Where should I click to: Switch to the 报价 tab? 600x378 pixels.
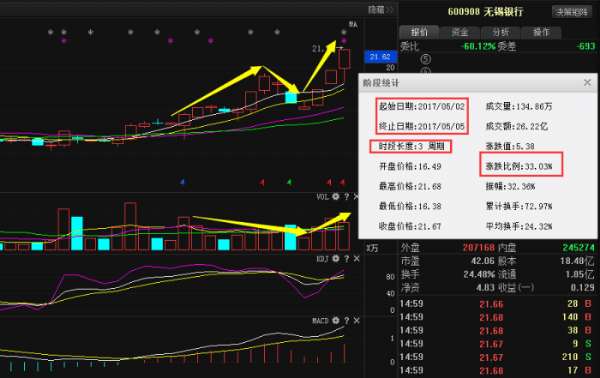point(419,32)
